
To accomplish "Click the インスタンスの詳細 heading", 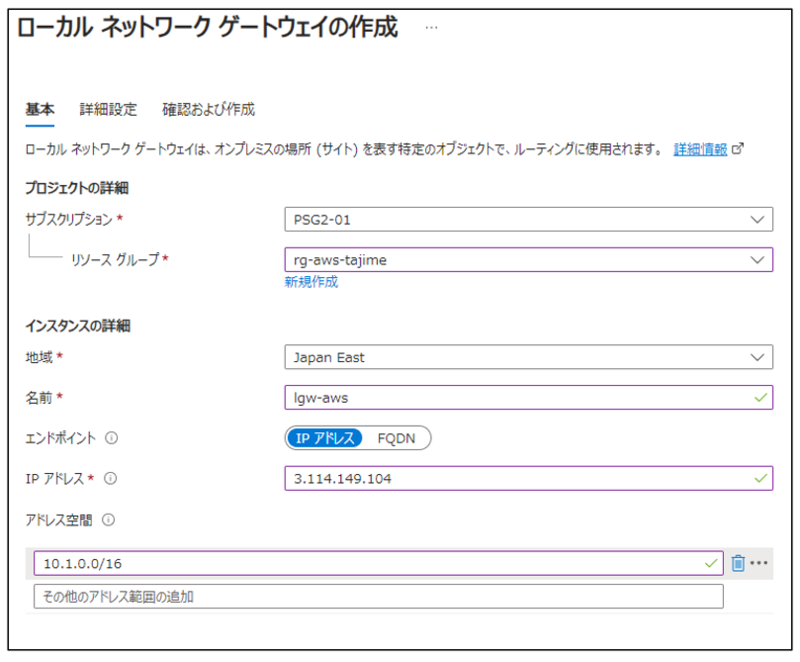I will coord(78,325).
